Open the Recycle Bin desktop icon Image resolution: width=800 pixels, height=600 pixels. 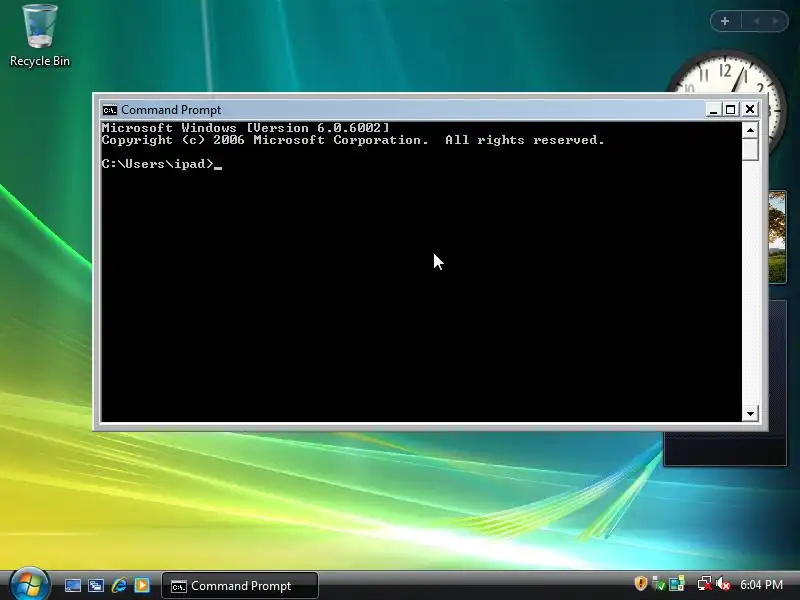point(40,35)
